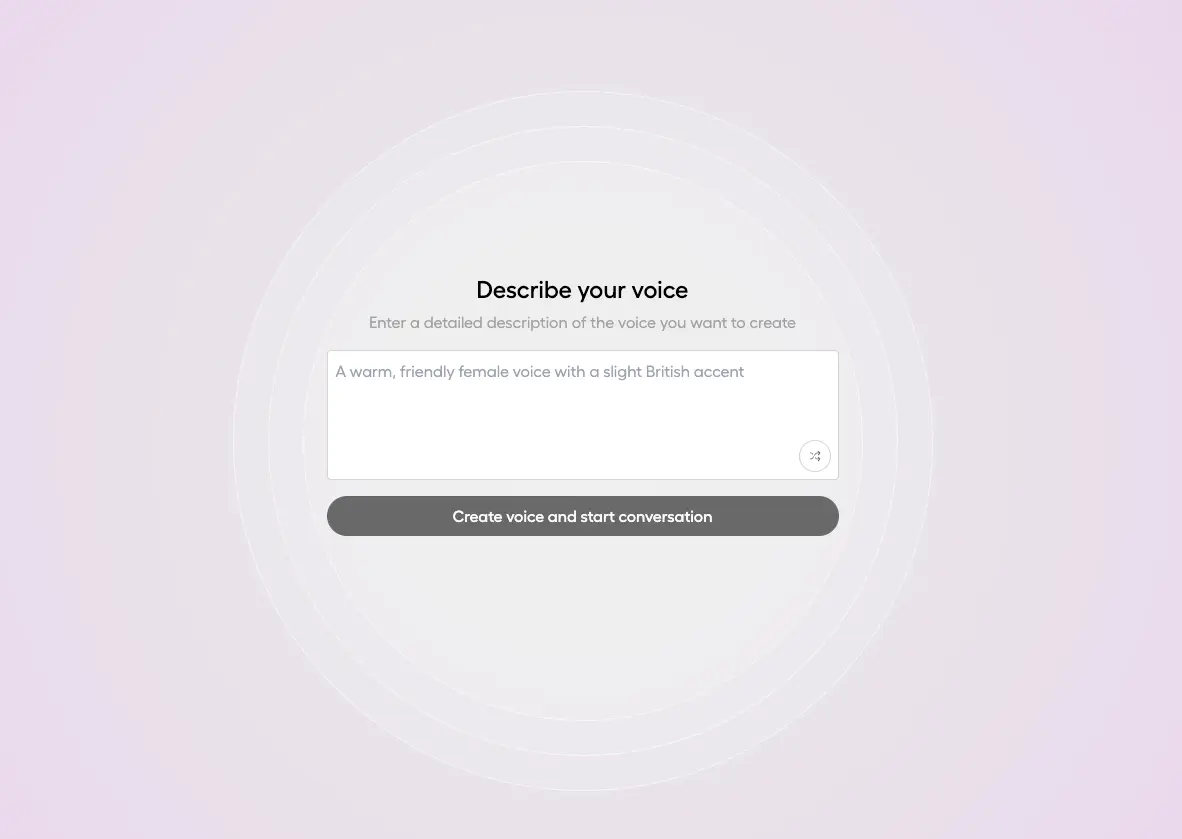Image resolution: width=1182 pixels, height=839 pixels.
Task: Hit the circular shuffle button in textarea
Action: (x=815, y=456)
